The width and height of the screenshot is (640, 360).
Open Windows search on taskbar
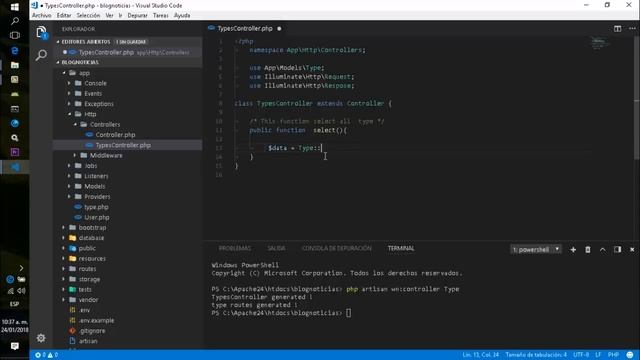(15, 21)
